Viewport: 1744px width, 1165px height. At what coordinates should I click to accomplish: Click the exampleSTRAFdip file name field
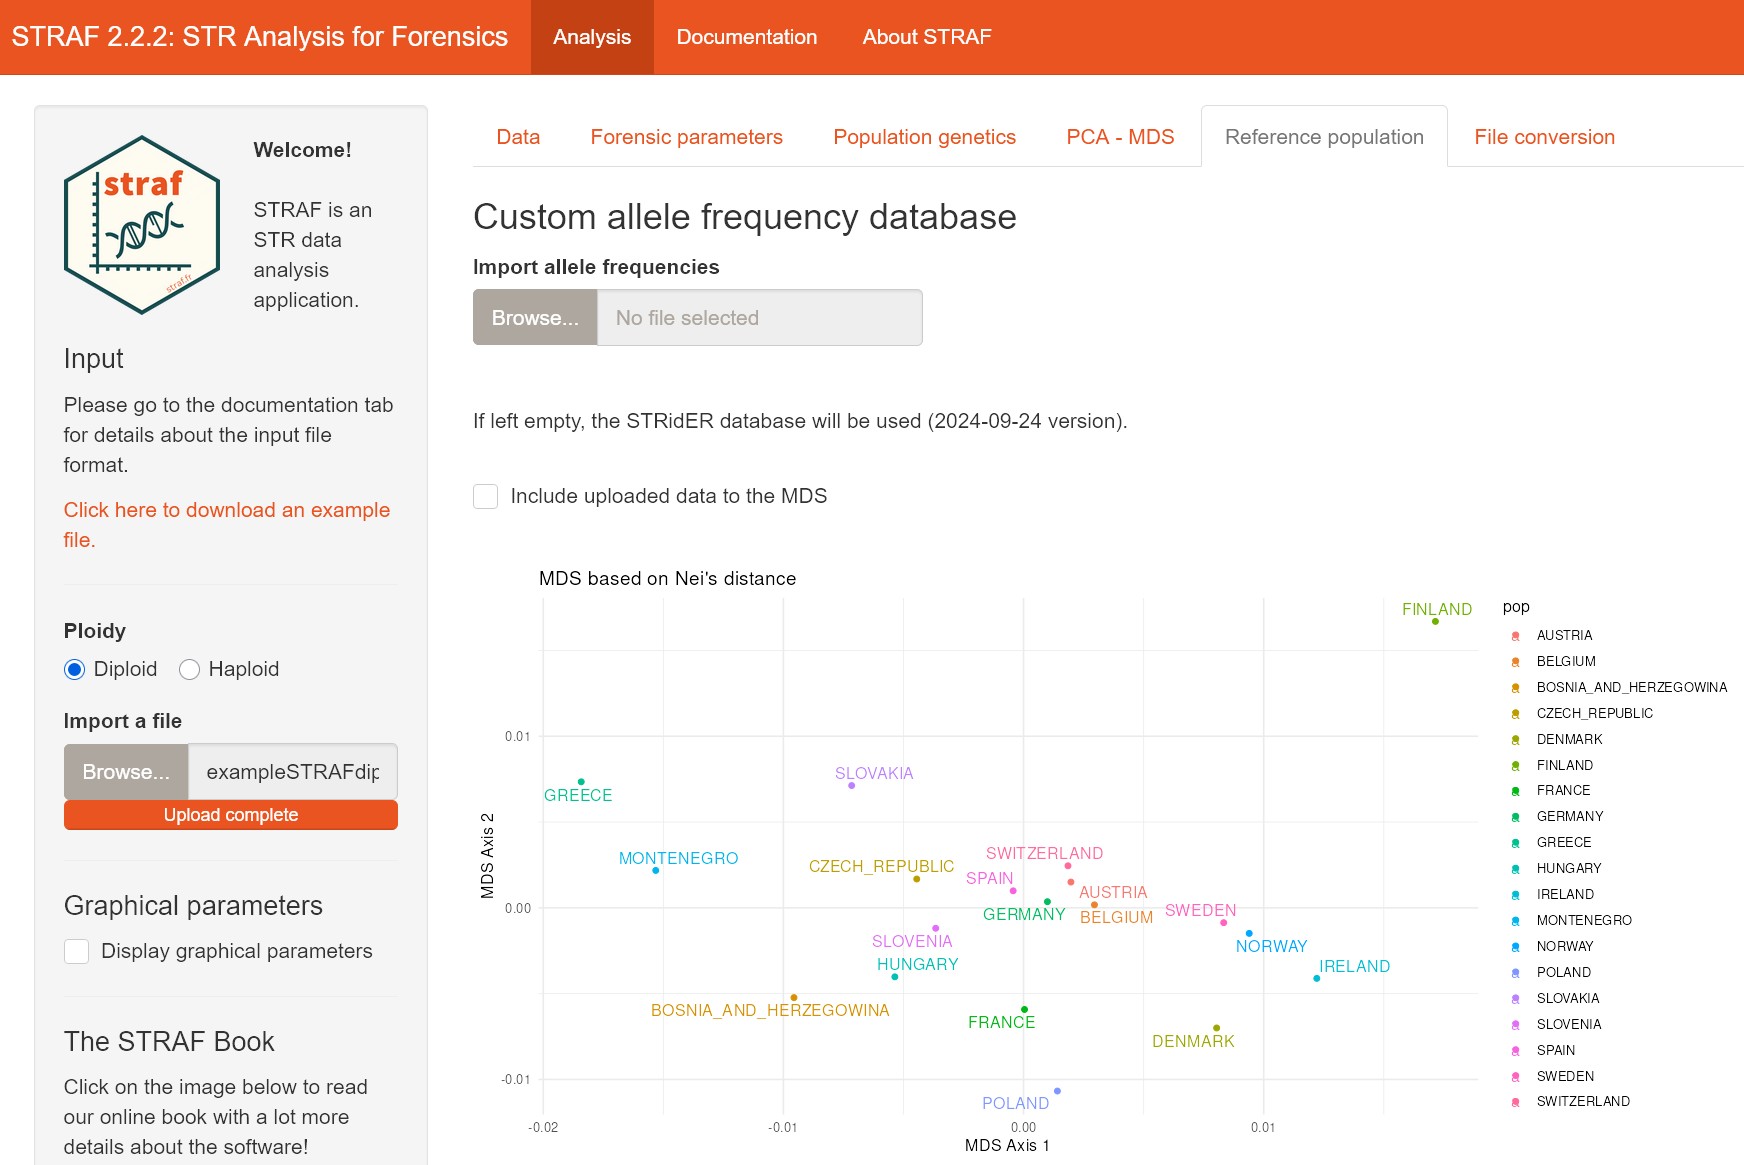click(x=292, y=772)
